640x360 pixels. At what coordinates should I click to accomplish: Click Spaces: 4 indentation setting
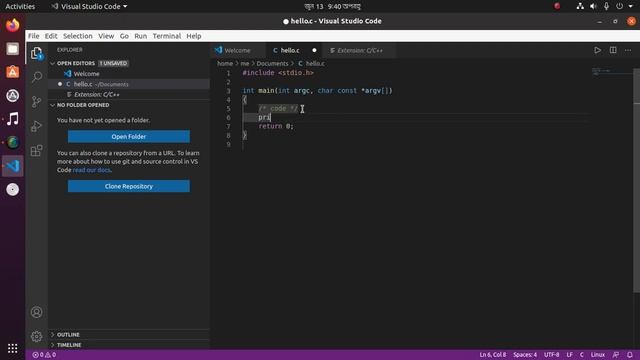525,355
